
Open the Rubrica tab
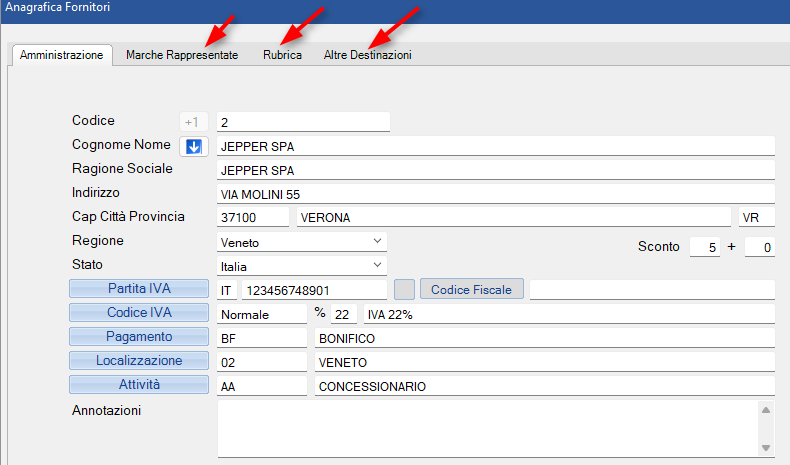[x=282, y=55]
